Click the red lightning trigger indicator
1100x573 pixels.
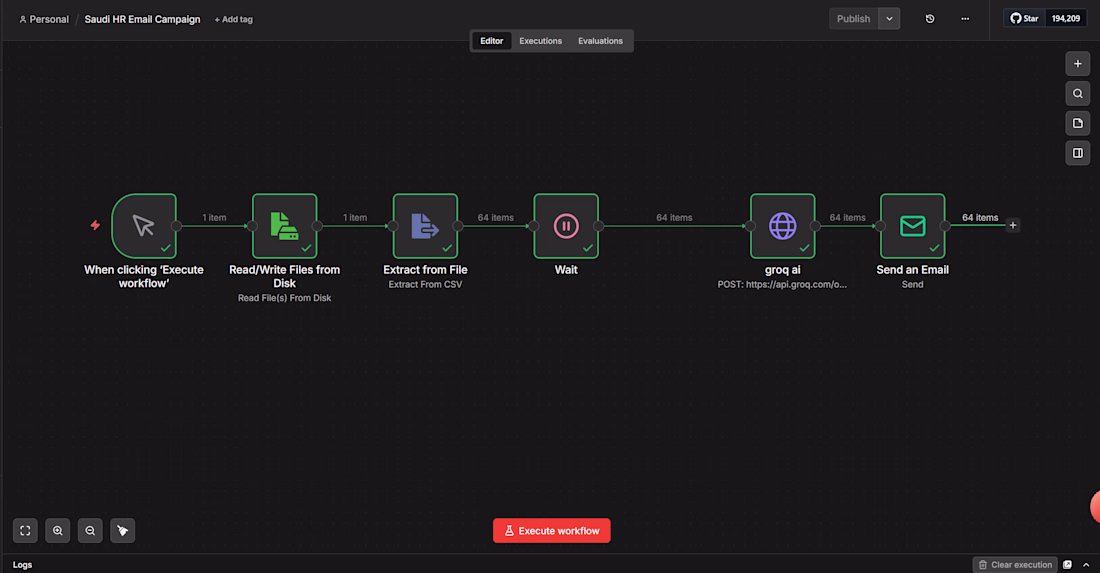click(95, 225)
